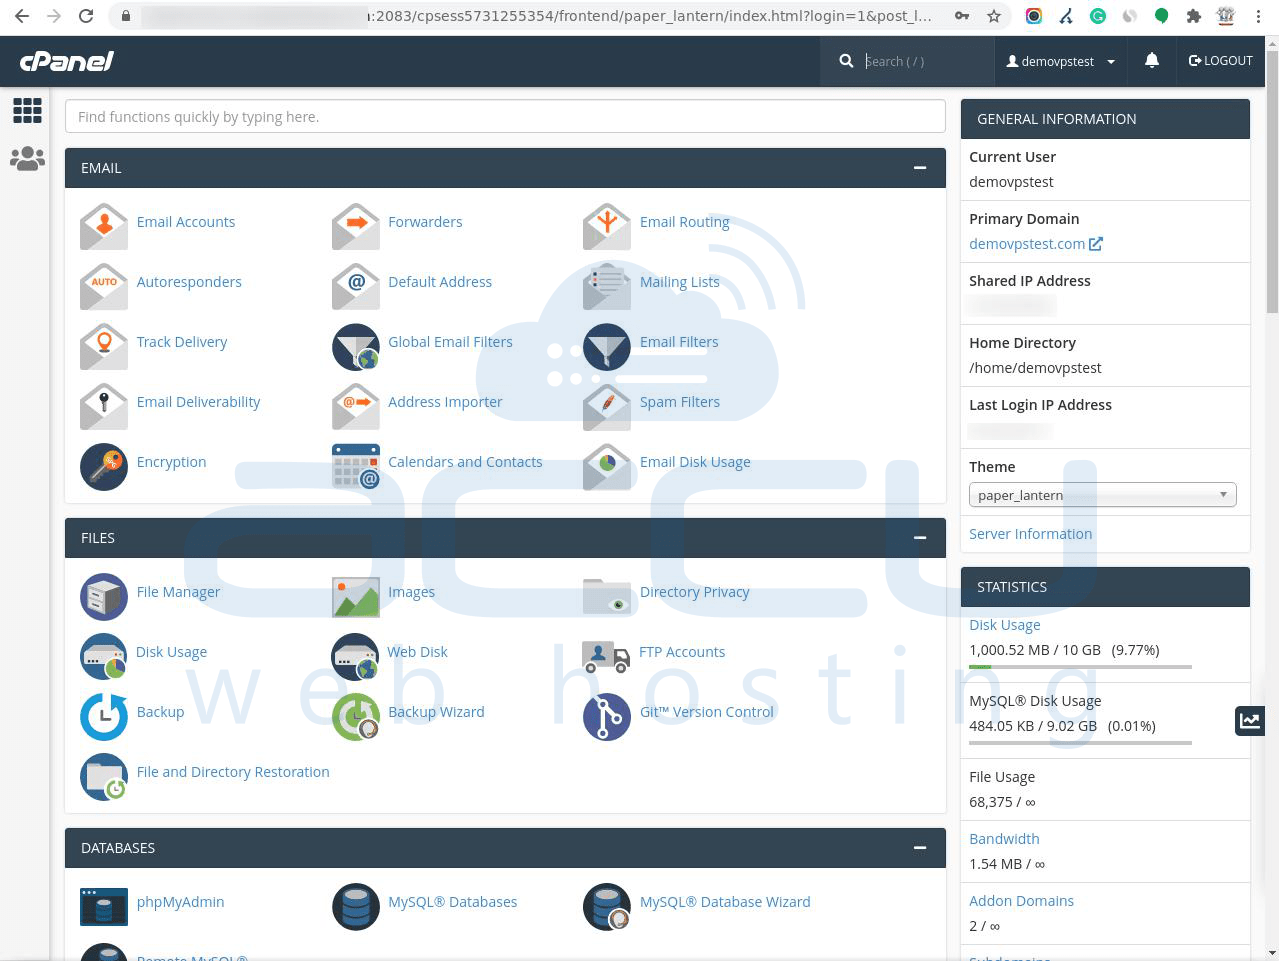Open the Email Accounts icon
Screen dimensions: 1279x961
[104, 227]
